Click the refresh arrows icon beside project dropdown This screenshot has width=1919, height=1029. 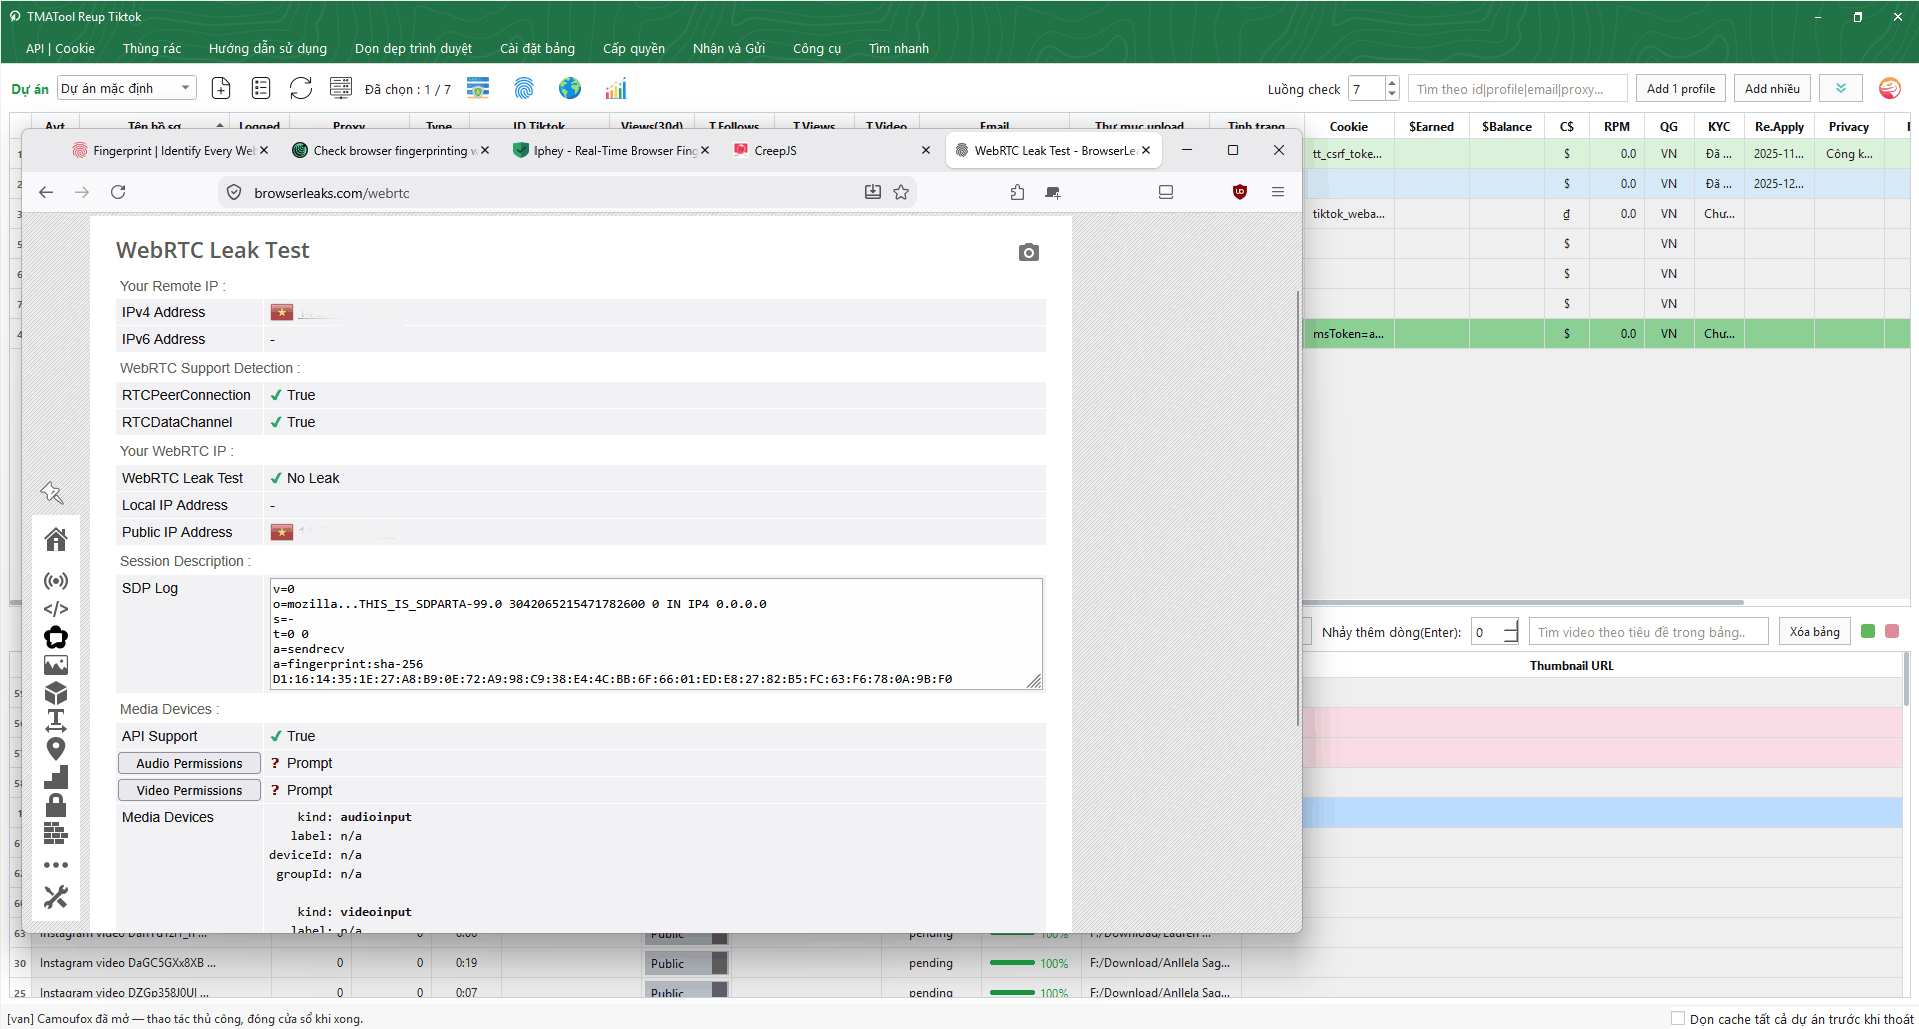(x=301, y=88)
